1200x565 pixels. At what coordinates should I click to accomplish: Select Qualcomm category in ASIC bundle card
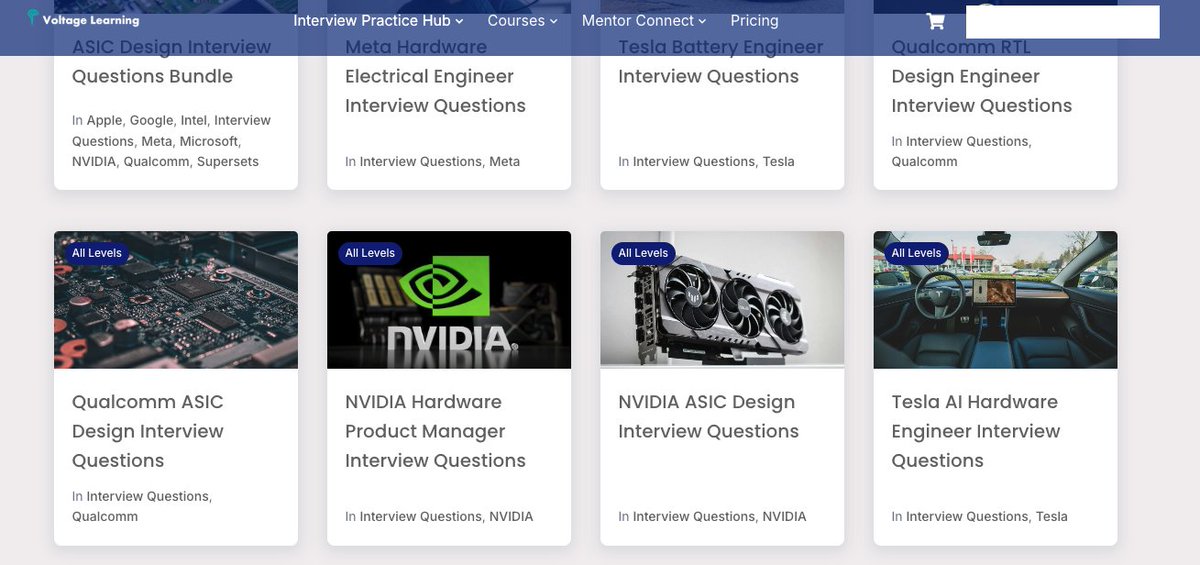(156, 161)
